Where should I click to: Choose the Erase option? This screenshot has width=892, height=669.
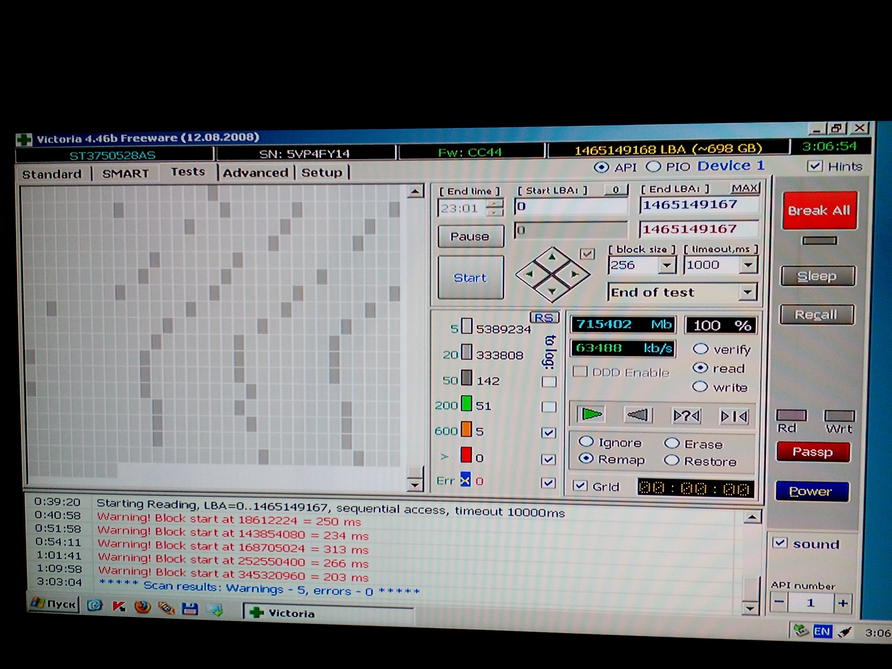[x=672, y=443]
